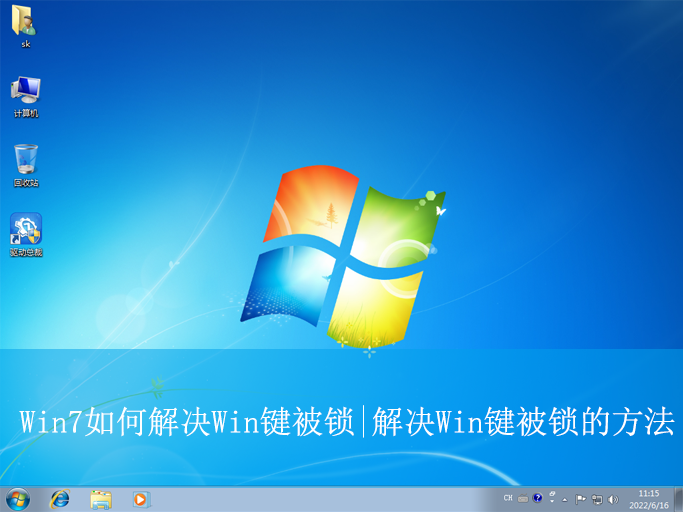The height and width of the screenshot is (512, 683).
Task: Click the 回收站 Recycle Bin icon
Action: 25,159
